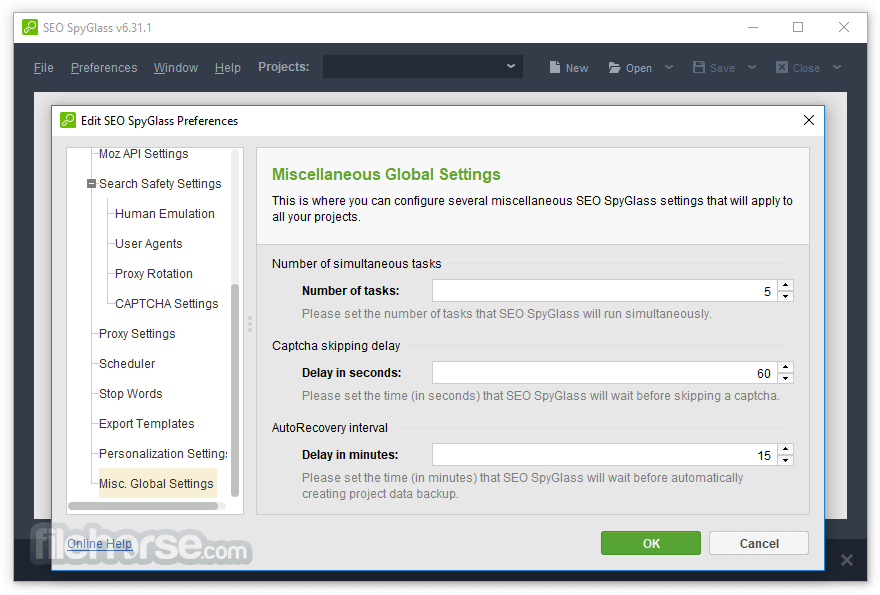Increase the Number of tasks value
The image size is (880, 595).
point(786,285)
